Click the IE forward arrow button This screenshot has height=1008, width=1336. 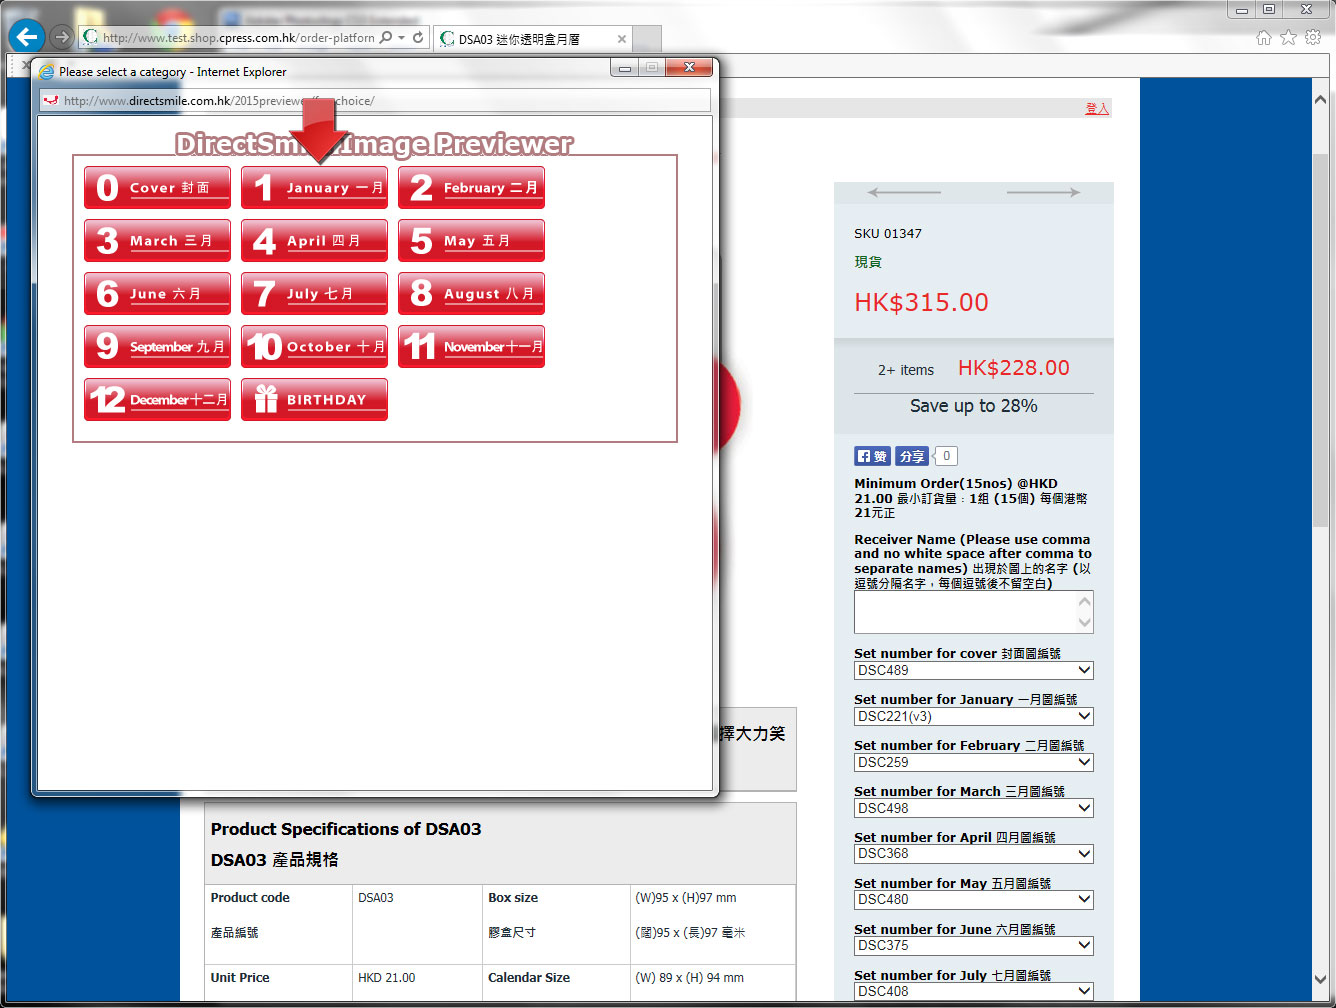pos(62,37)
